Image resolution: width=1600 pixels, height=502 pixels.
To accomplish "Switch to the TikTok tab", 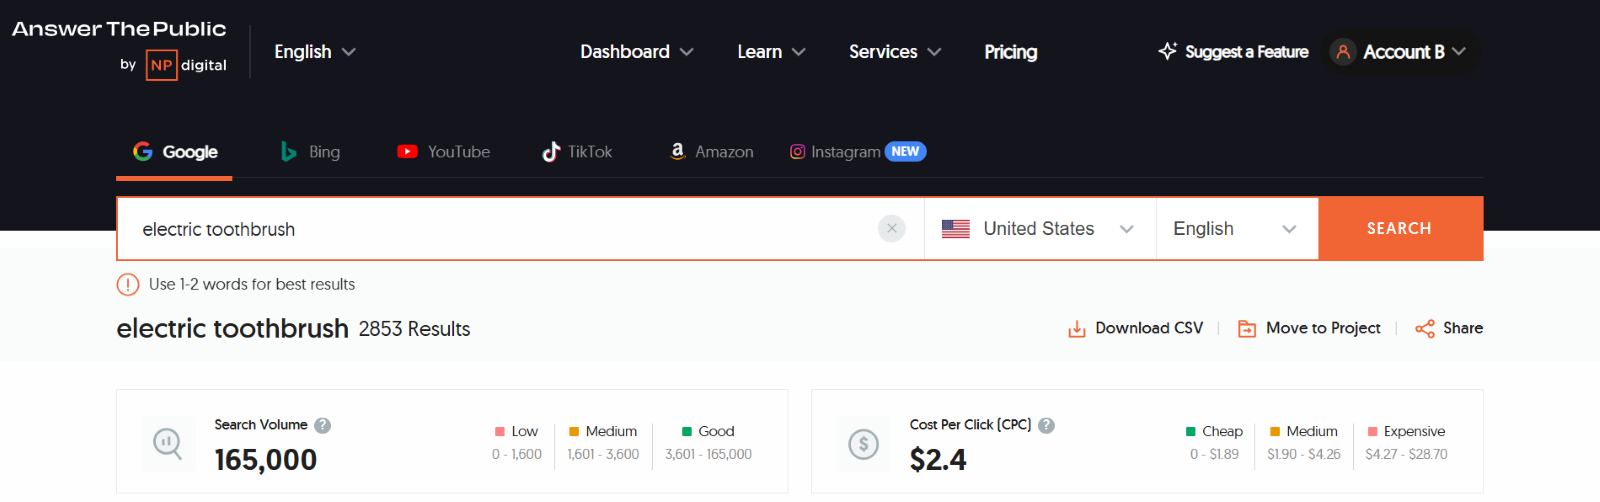I will 577,152.
